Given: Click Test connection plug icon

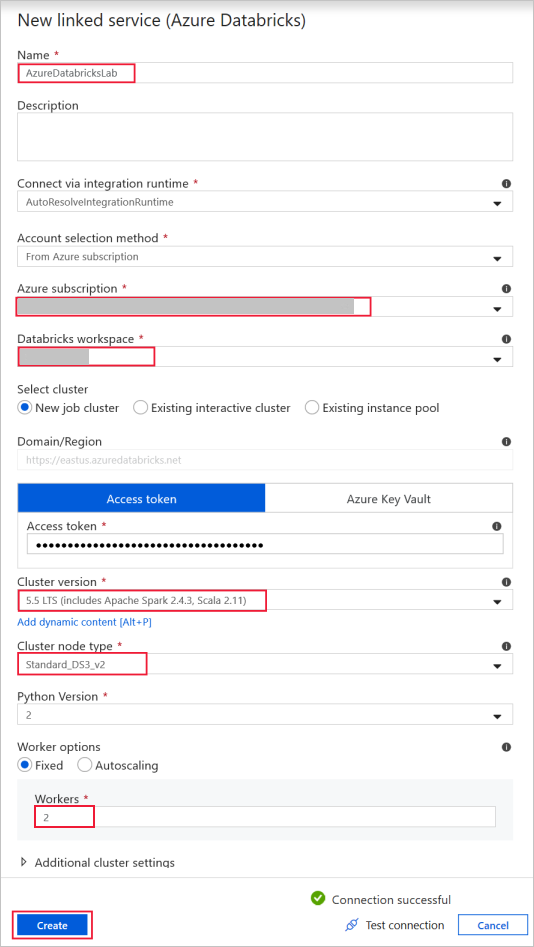Looking at the screenshot, I should 352,925.
